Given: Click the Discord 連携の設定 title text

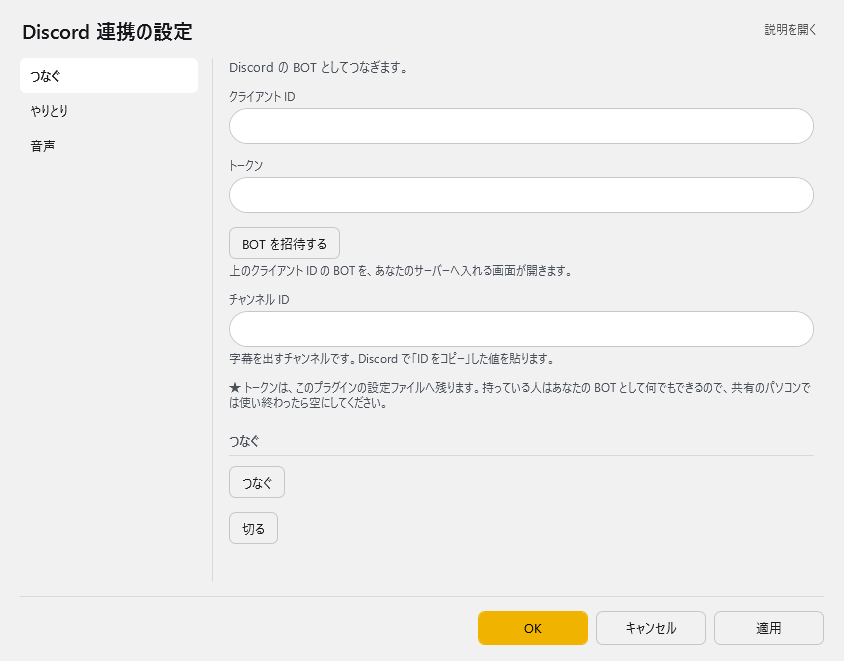Looking at the screenshot, I should tap(107, 32).
